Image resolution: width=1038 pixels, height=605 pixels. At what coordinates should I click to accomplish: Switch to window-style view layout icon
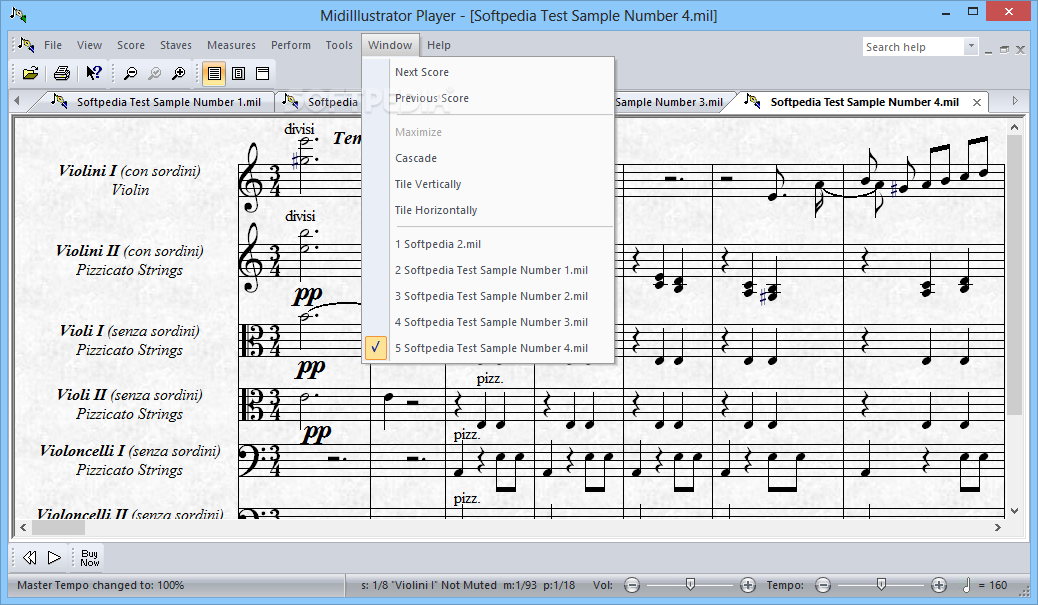coord(263,73)
